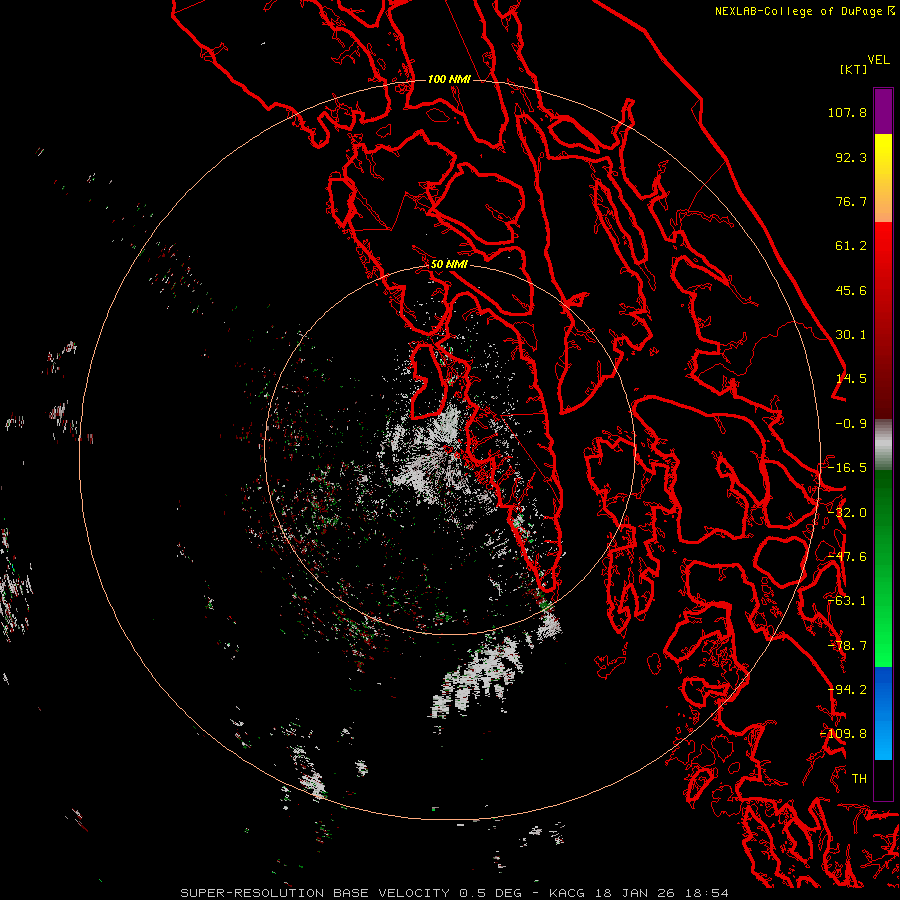900x900 pixels.
Task: Click the -16.5 velocity scale value
Action: click(x=847, y=468)
